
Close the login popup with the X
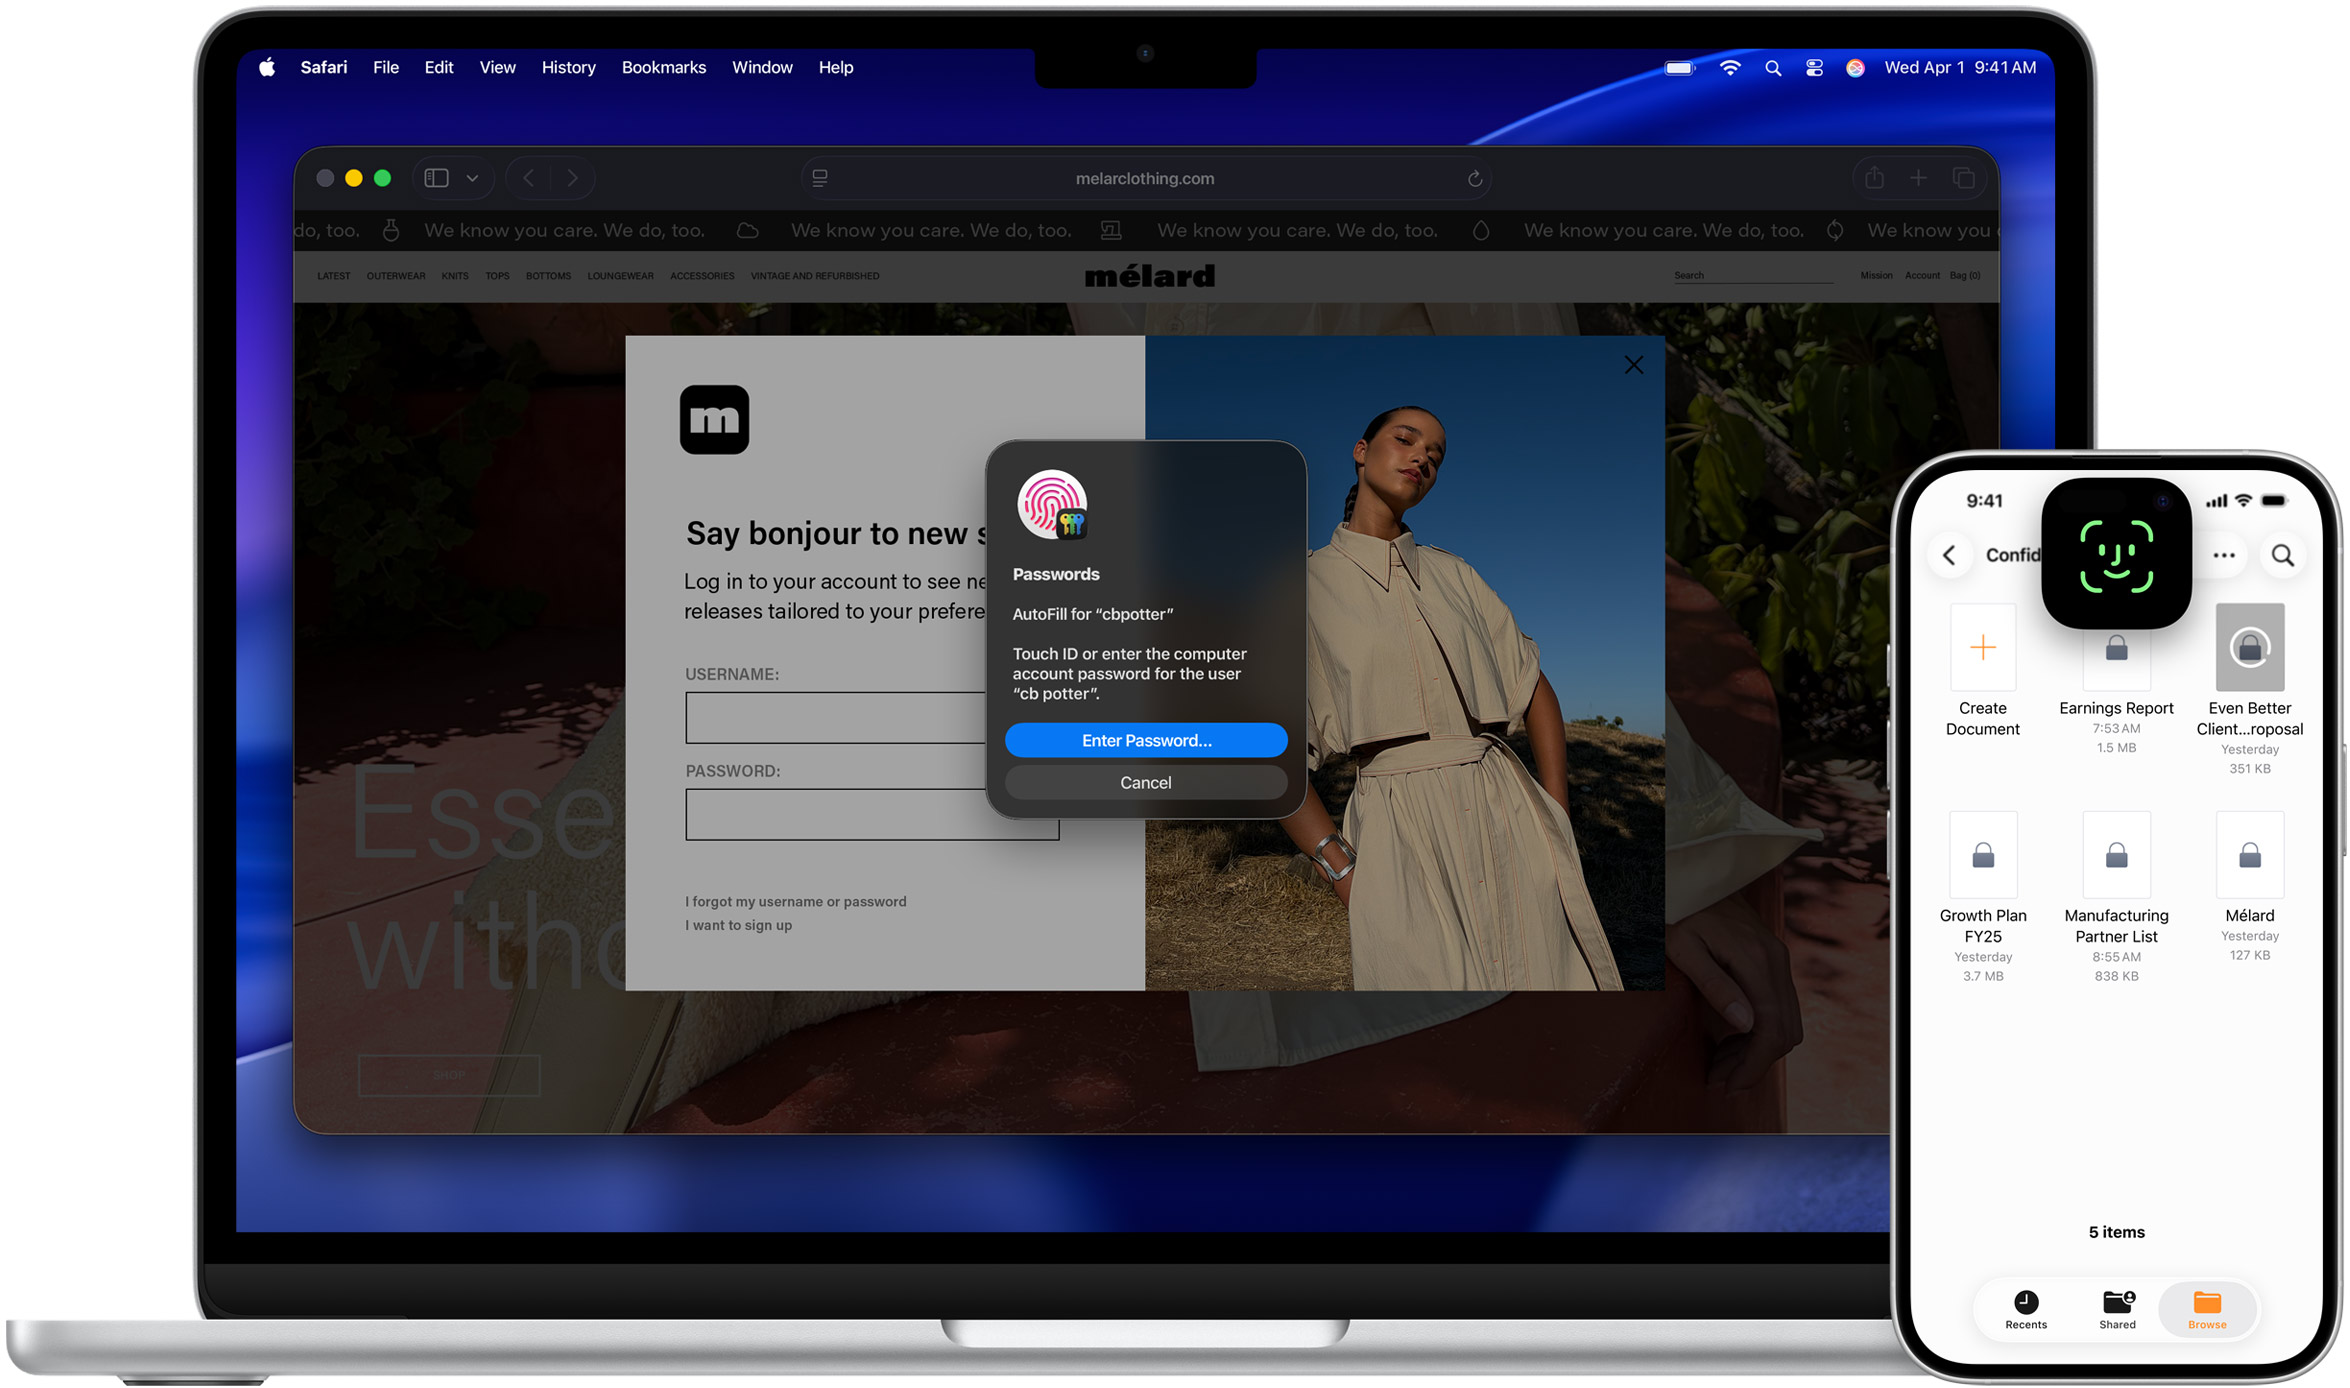(1634, 365)
